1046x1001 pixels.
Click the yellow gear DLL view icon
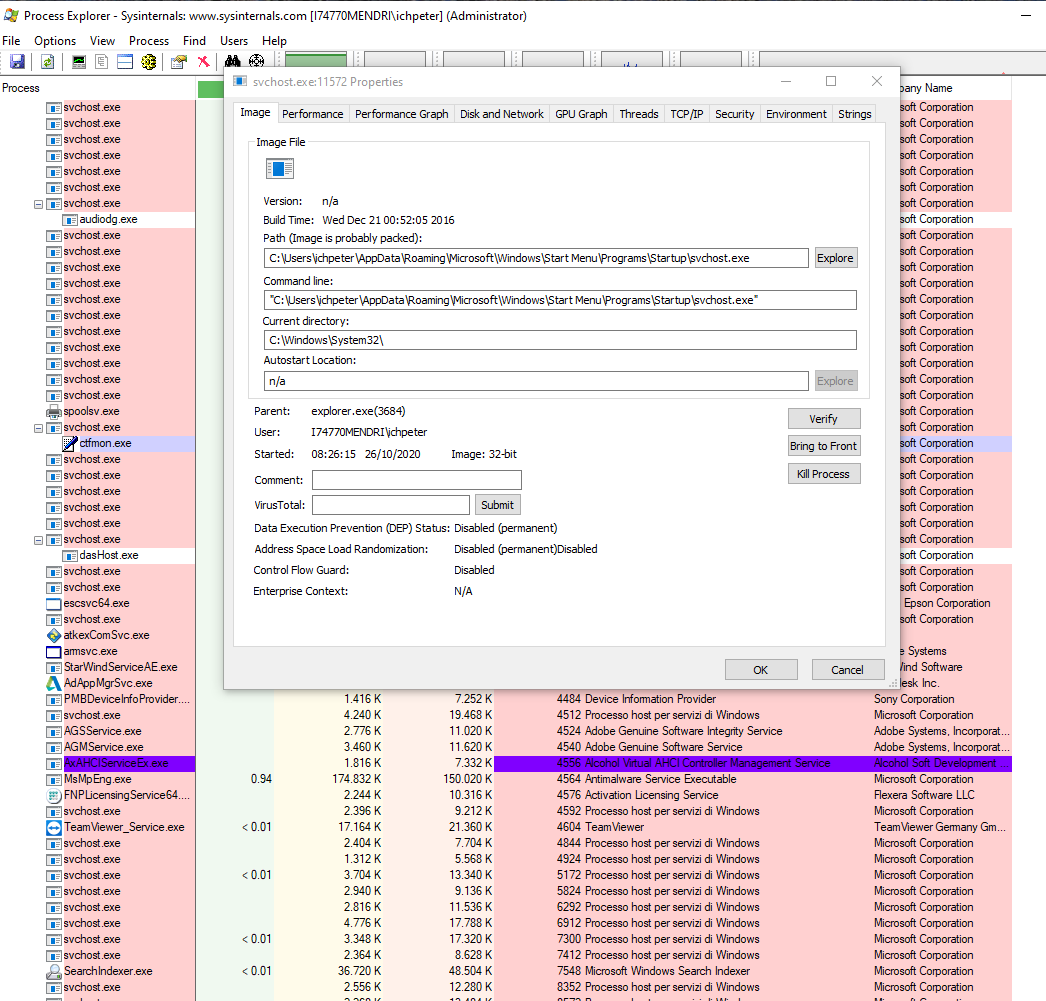point(149,62)
